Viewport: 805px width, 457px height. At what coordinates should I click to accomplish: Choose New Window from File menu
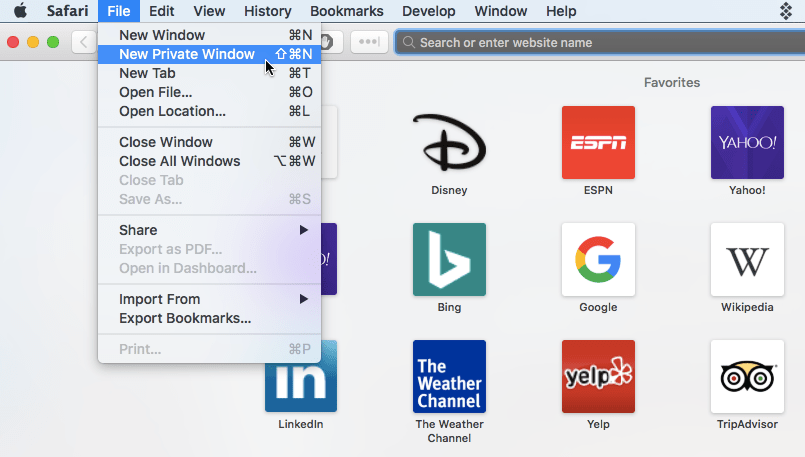click(209, 35)
